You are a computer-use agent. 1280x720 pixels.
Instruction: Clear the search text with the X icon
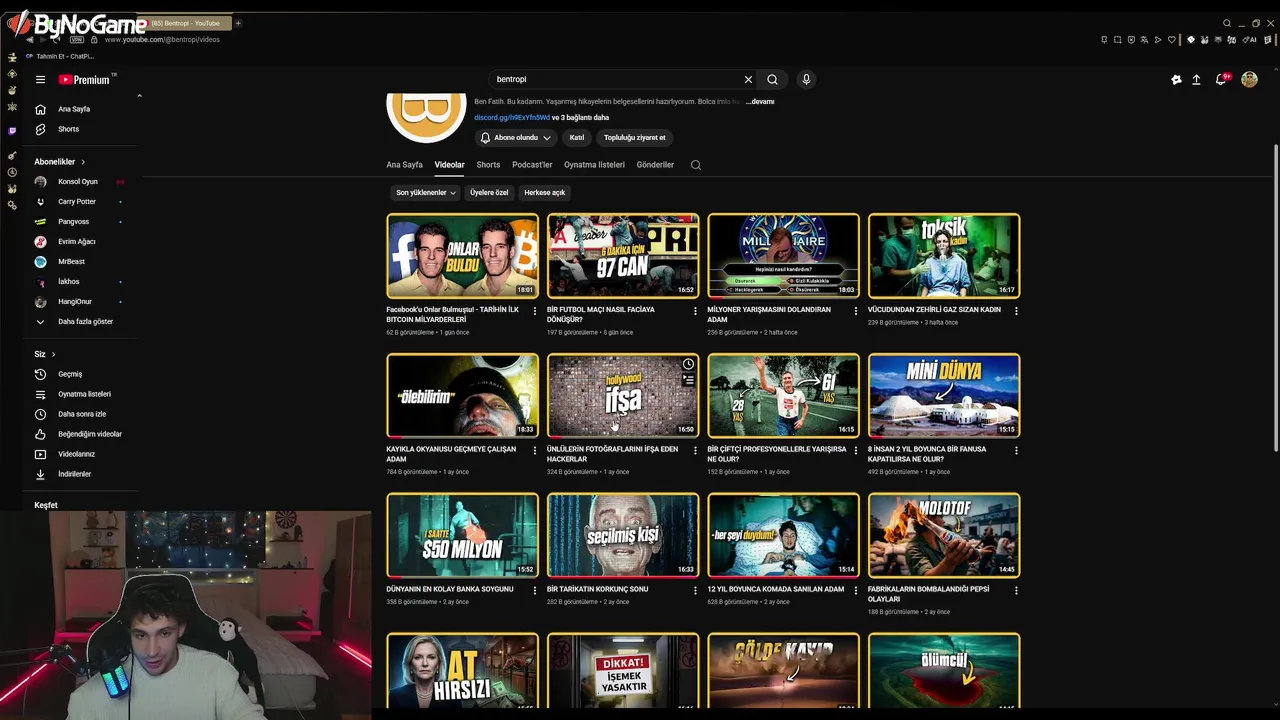click(x=748, y=79)
